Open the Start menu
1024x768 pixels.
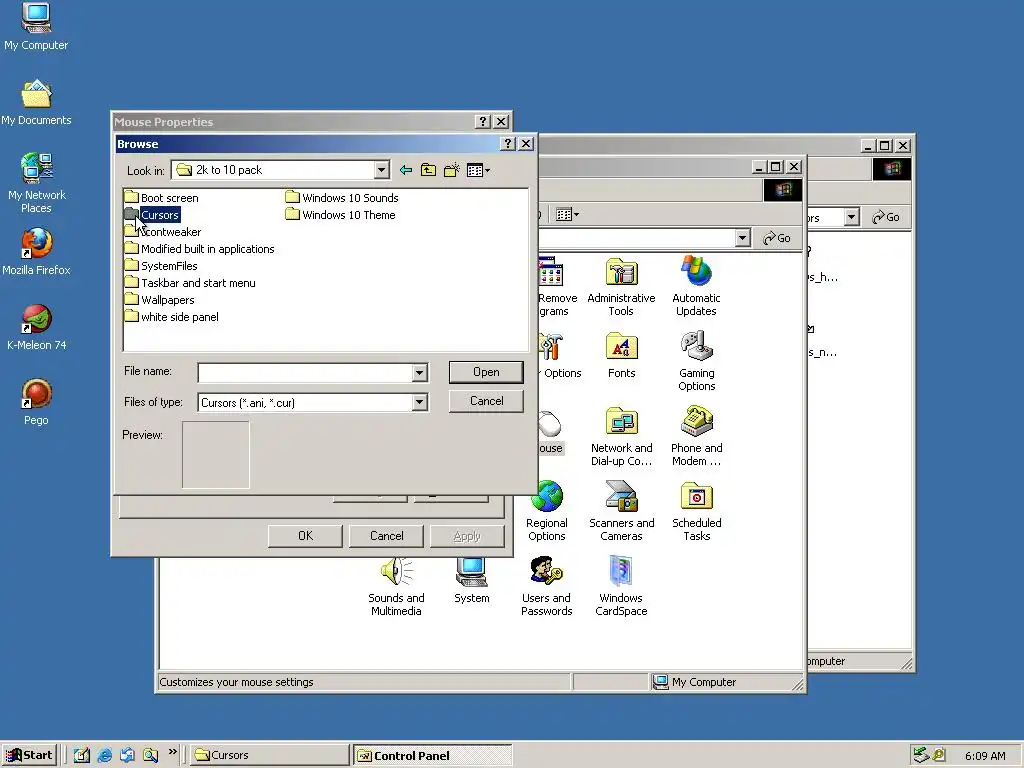[x=29, y=756]
